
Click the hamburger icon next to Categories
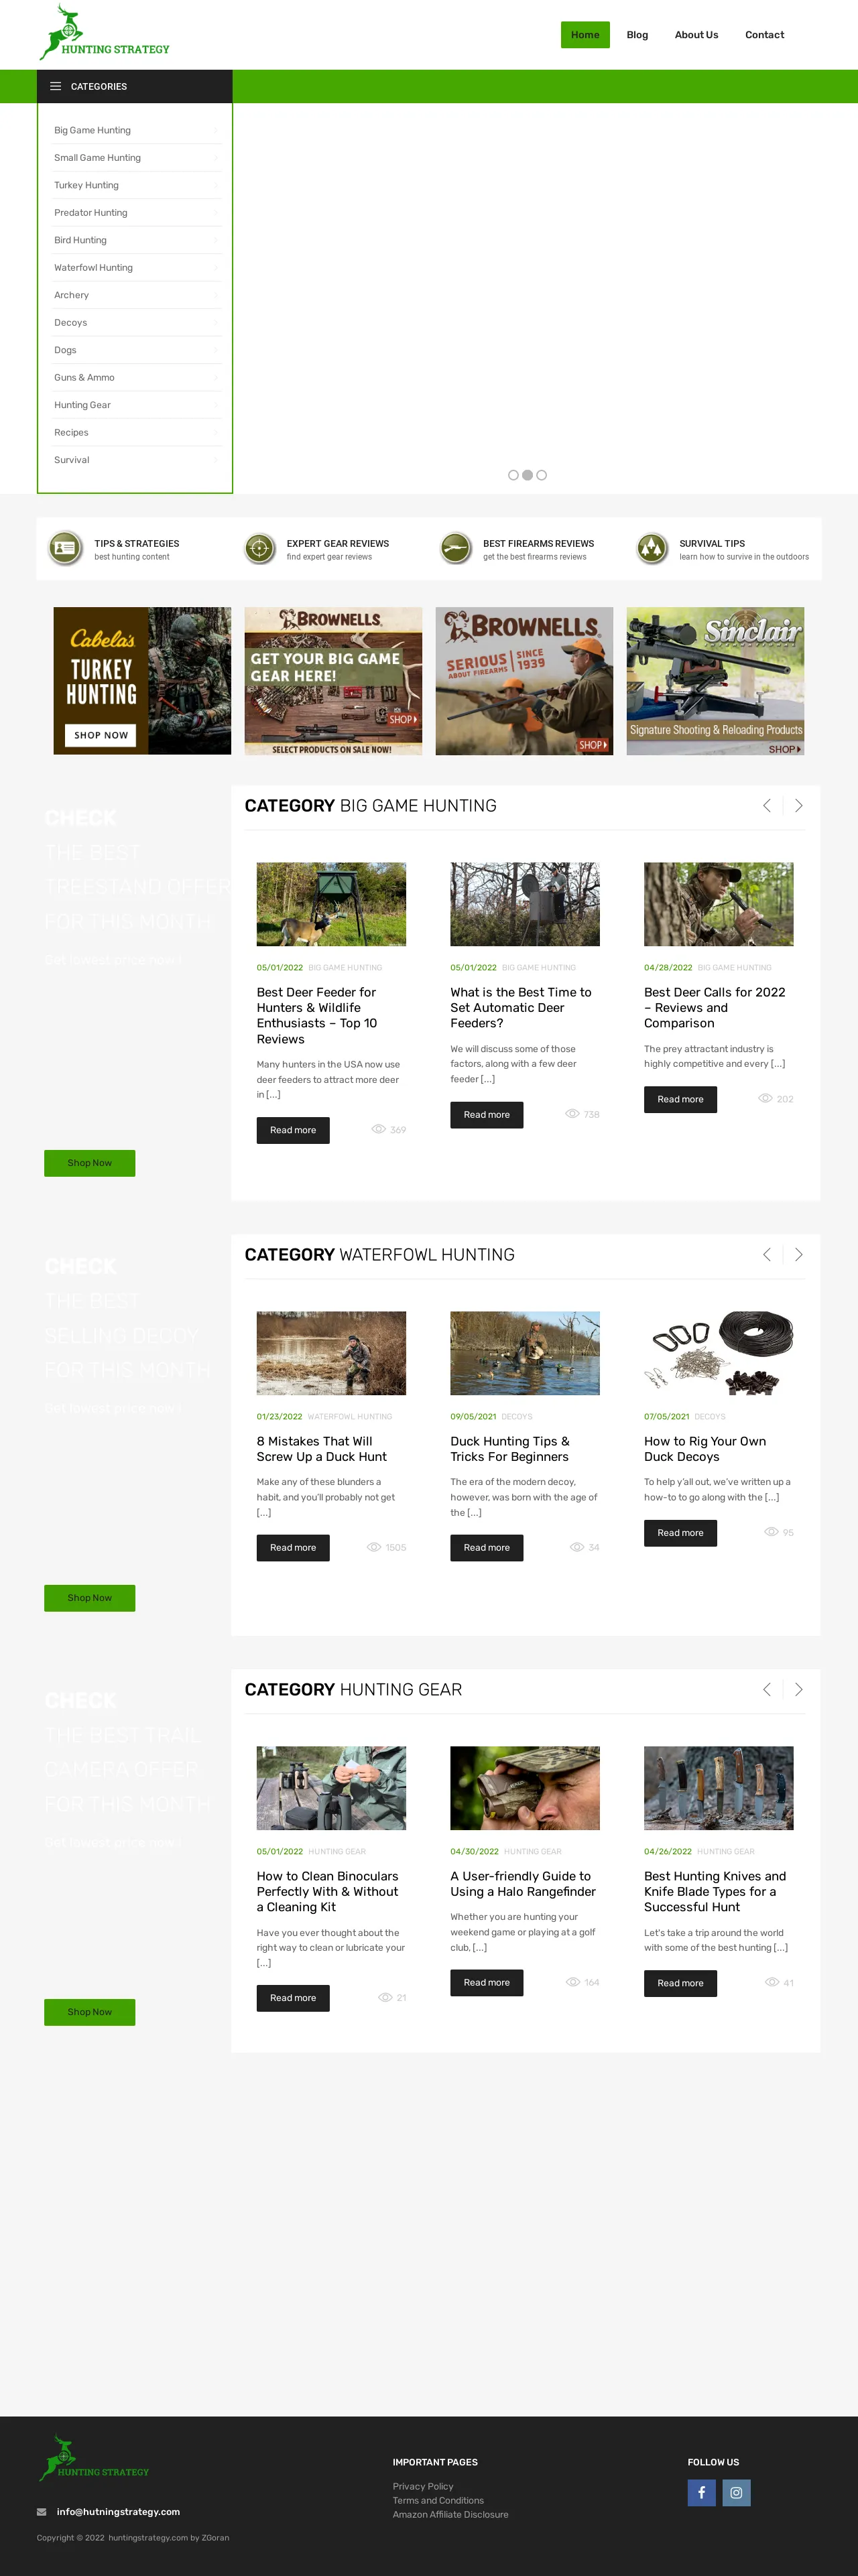tap(56, 87)
